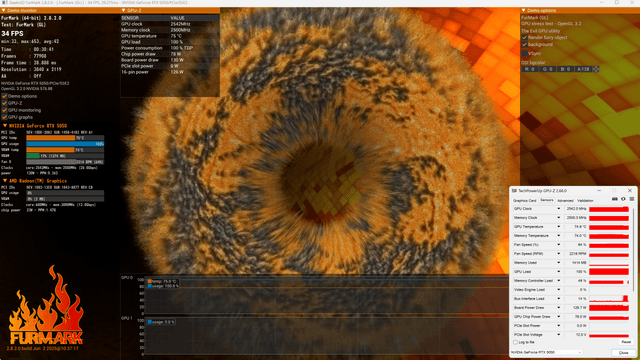Collapse the Demo options panel
Image resolution: width=640 pixels, height=360 pixels.
pyautogui.click(x=523, y=10)
